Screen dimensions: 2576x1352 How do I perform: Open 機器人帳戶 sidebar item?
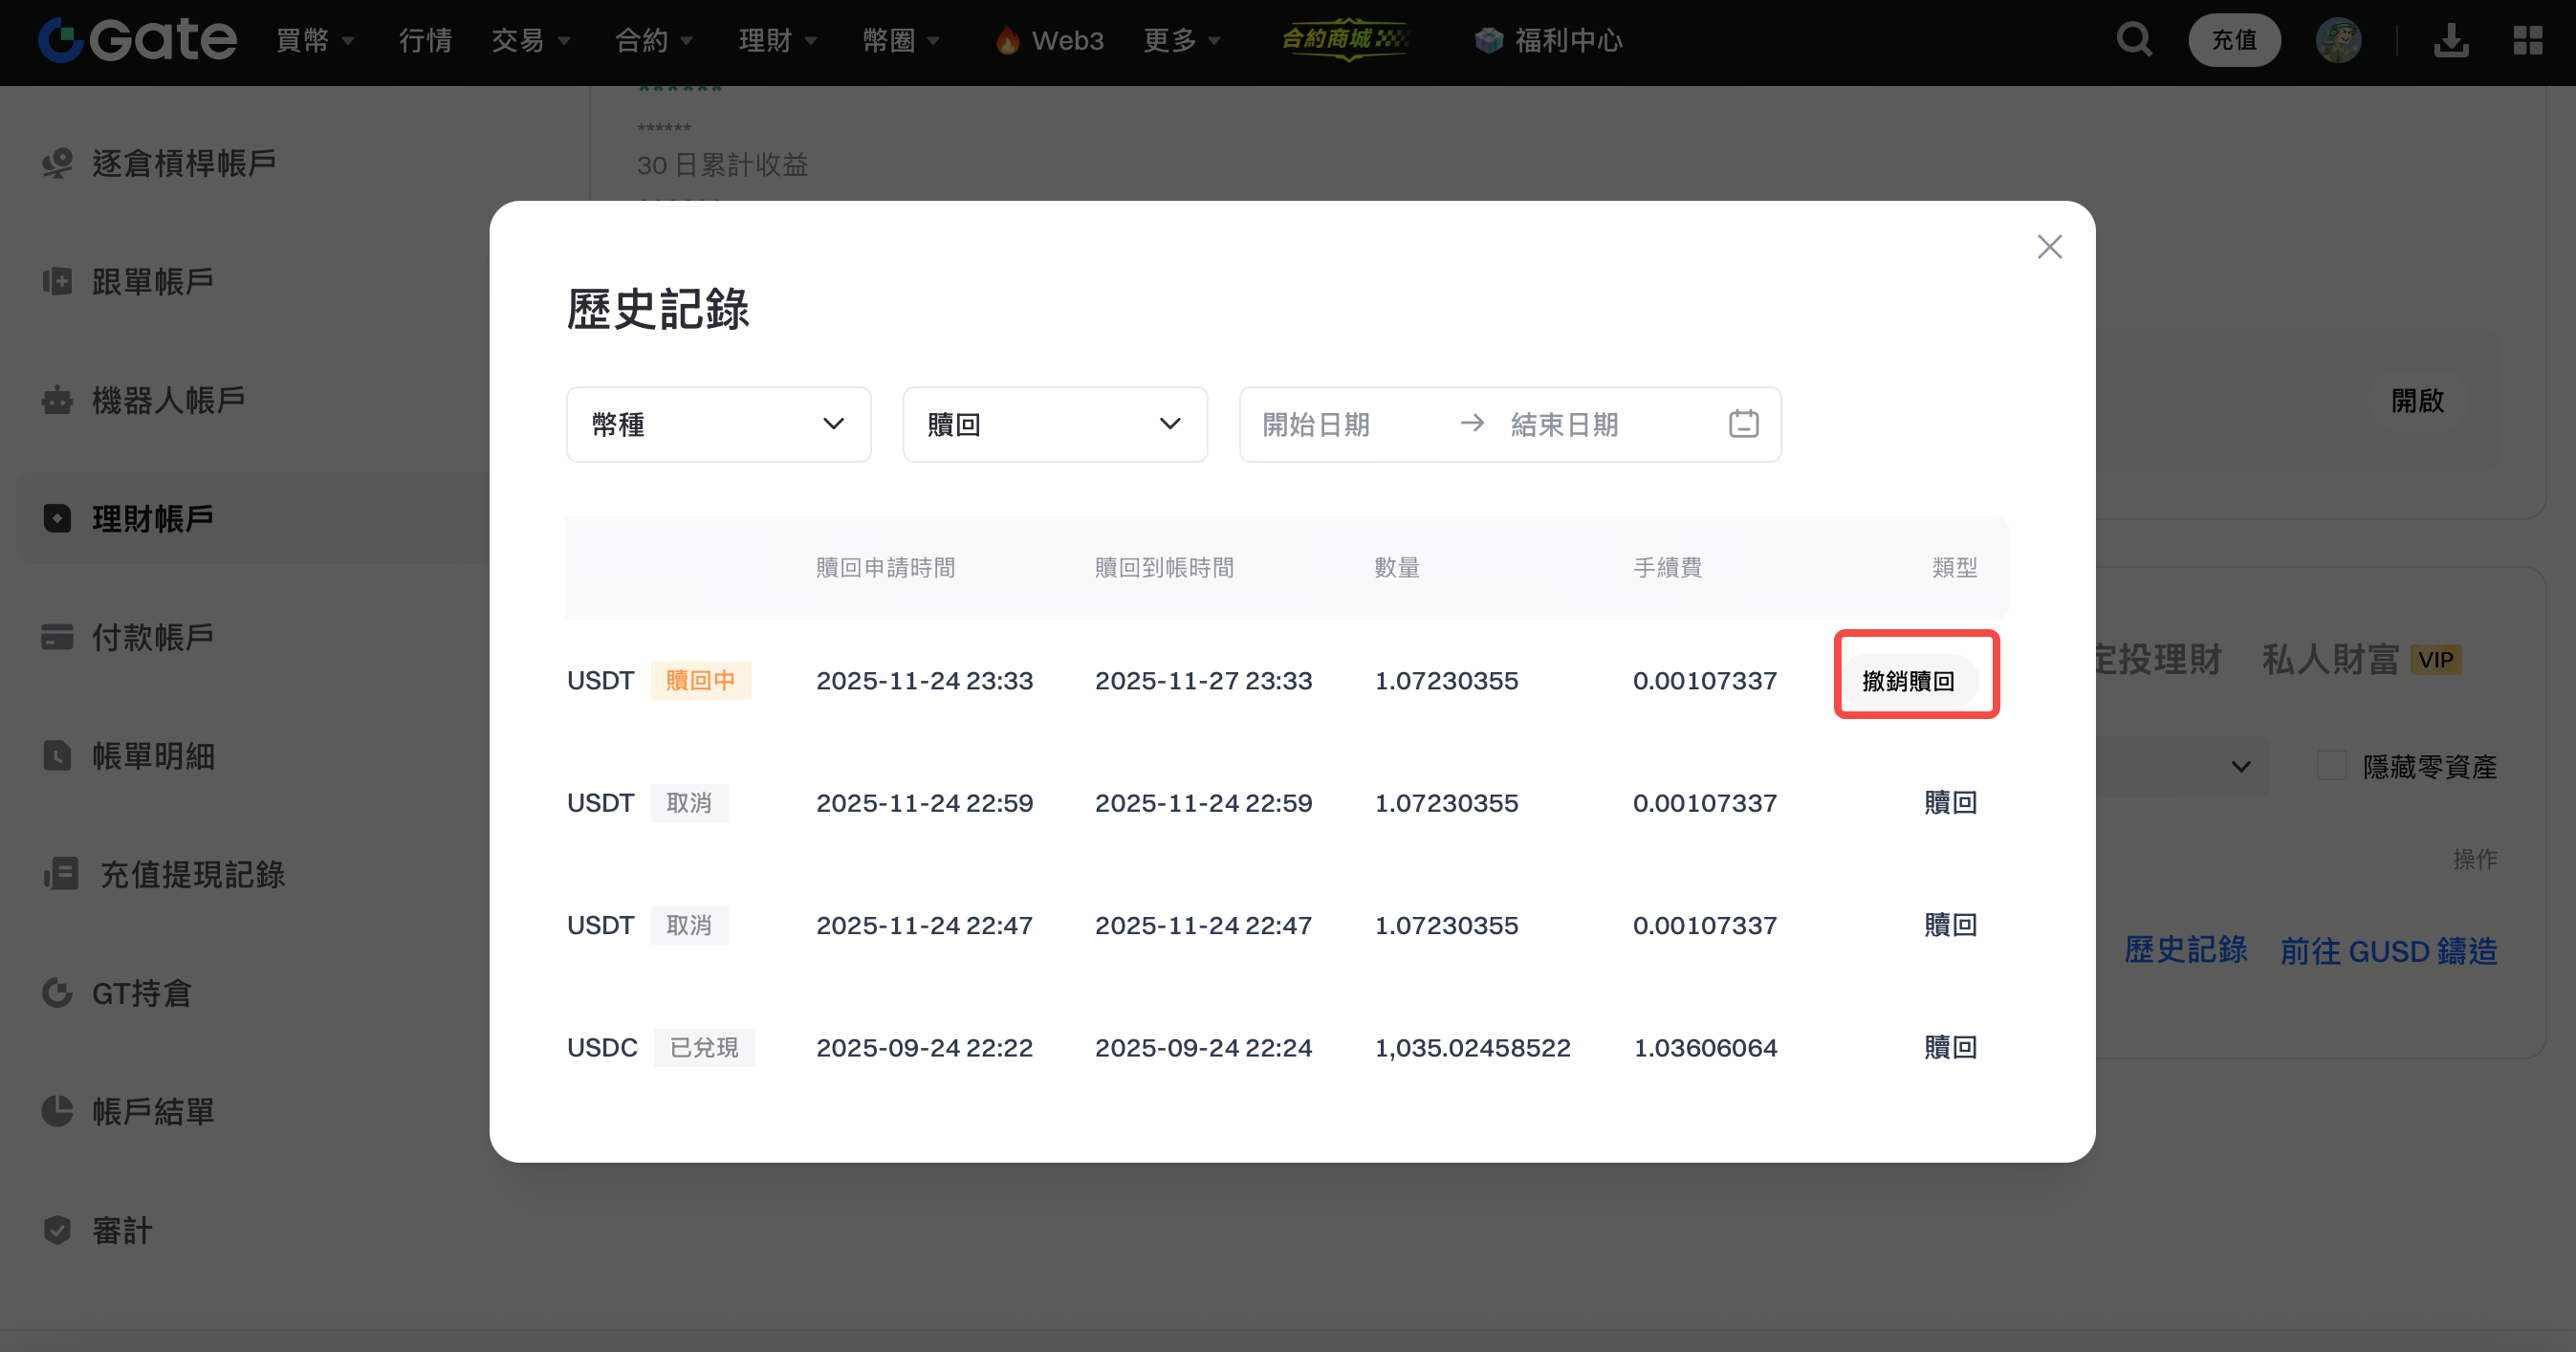[x=168, y=400]
